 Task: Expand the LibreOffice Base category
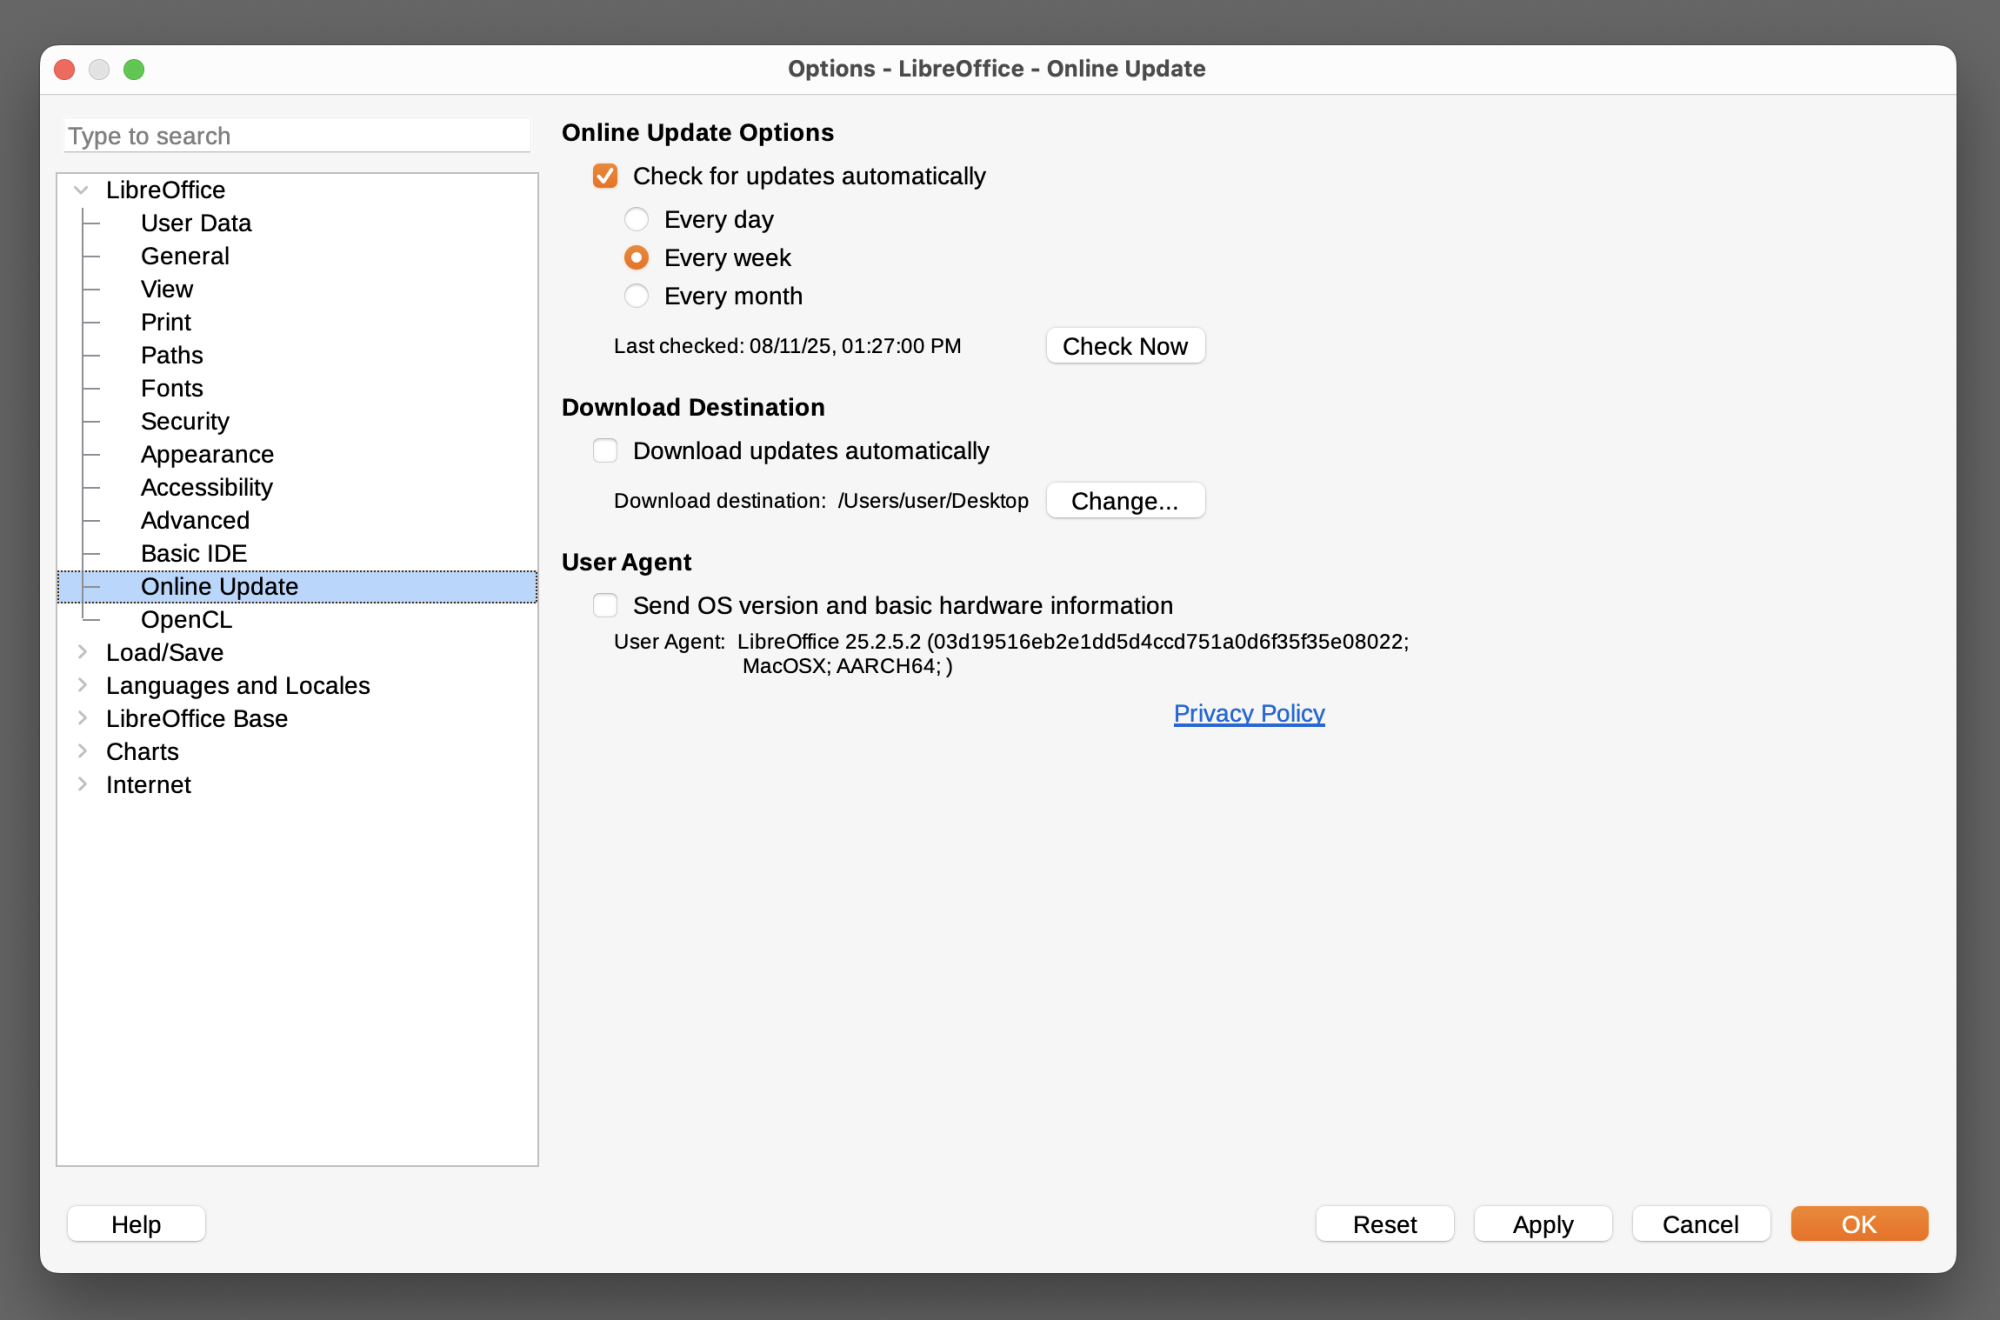[82, 718]
